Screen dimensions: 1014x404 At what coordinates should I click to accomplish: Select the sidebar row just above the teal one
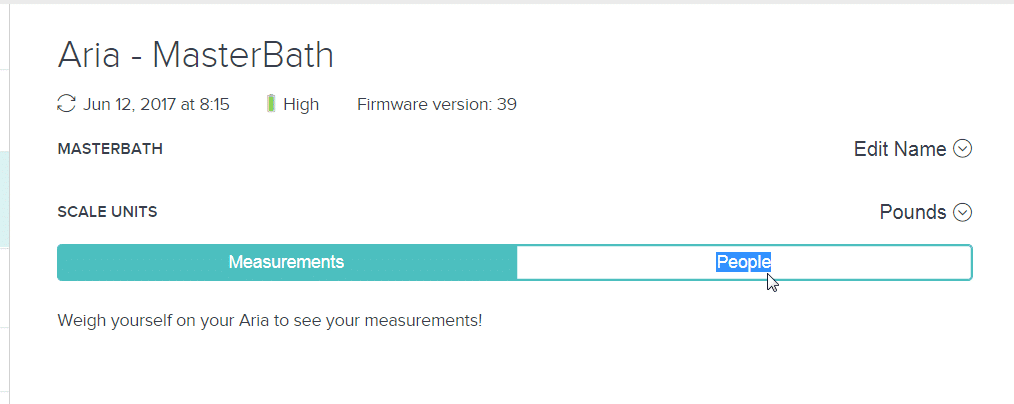click(4, 110)
